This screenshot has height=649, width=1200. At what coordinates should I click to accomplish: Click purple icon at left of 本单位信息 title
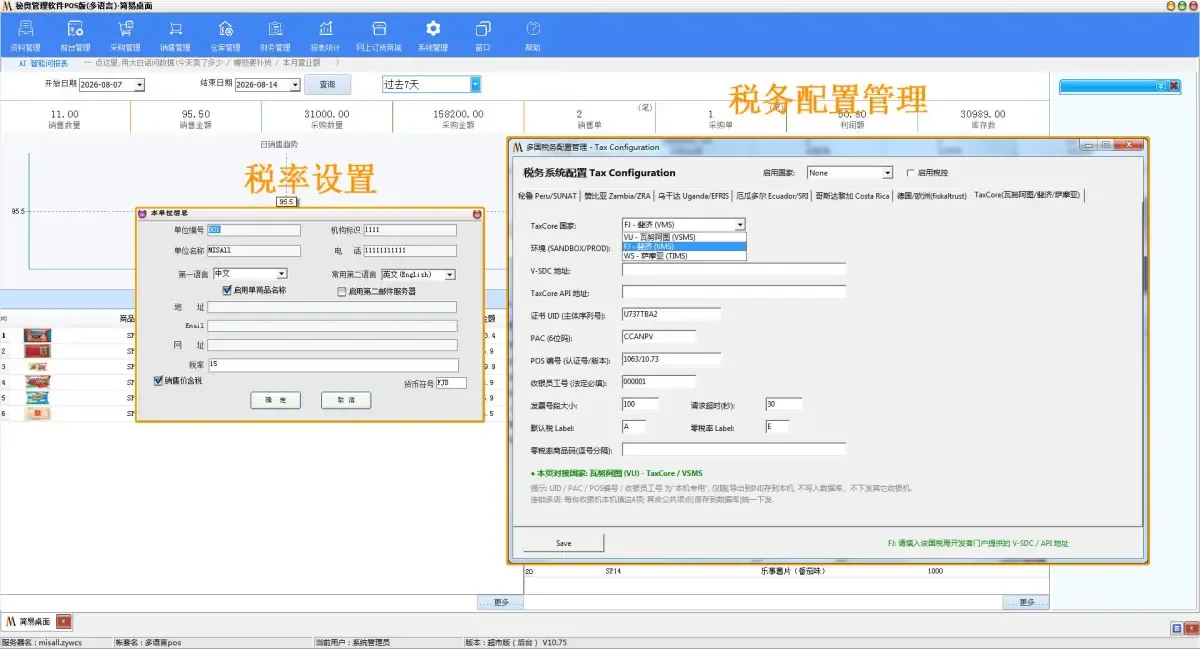coord(143,213)
